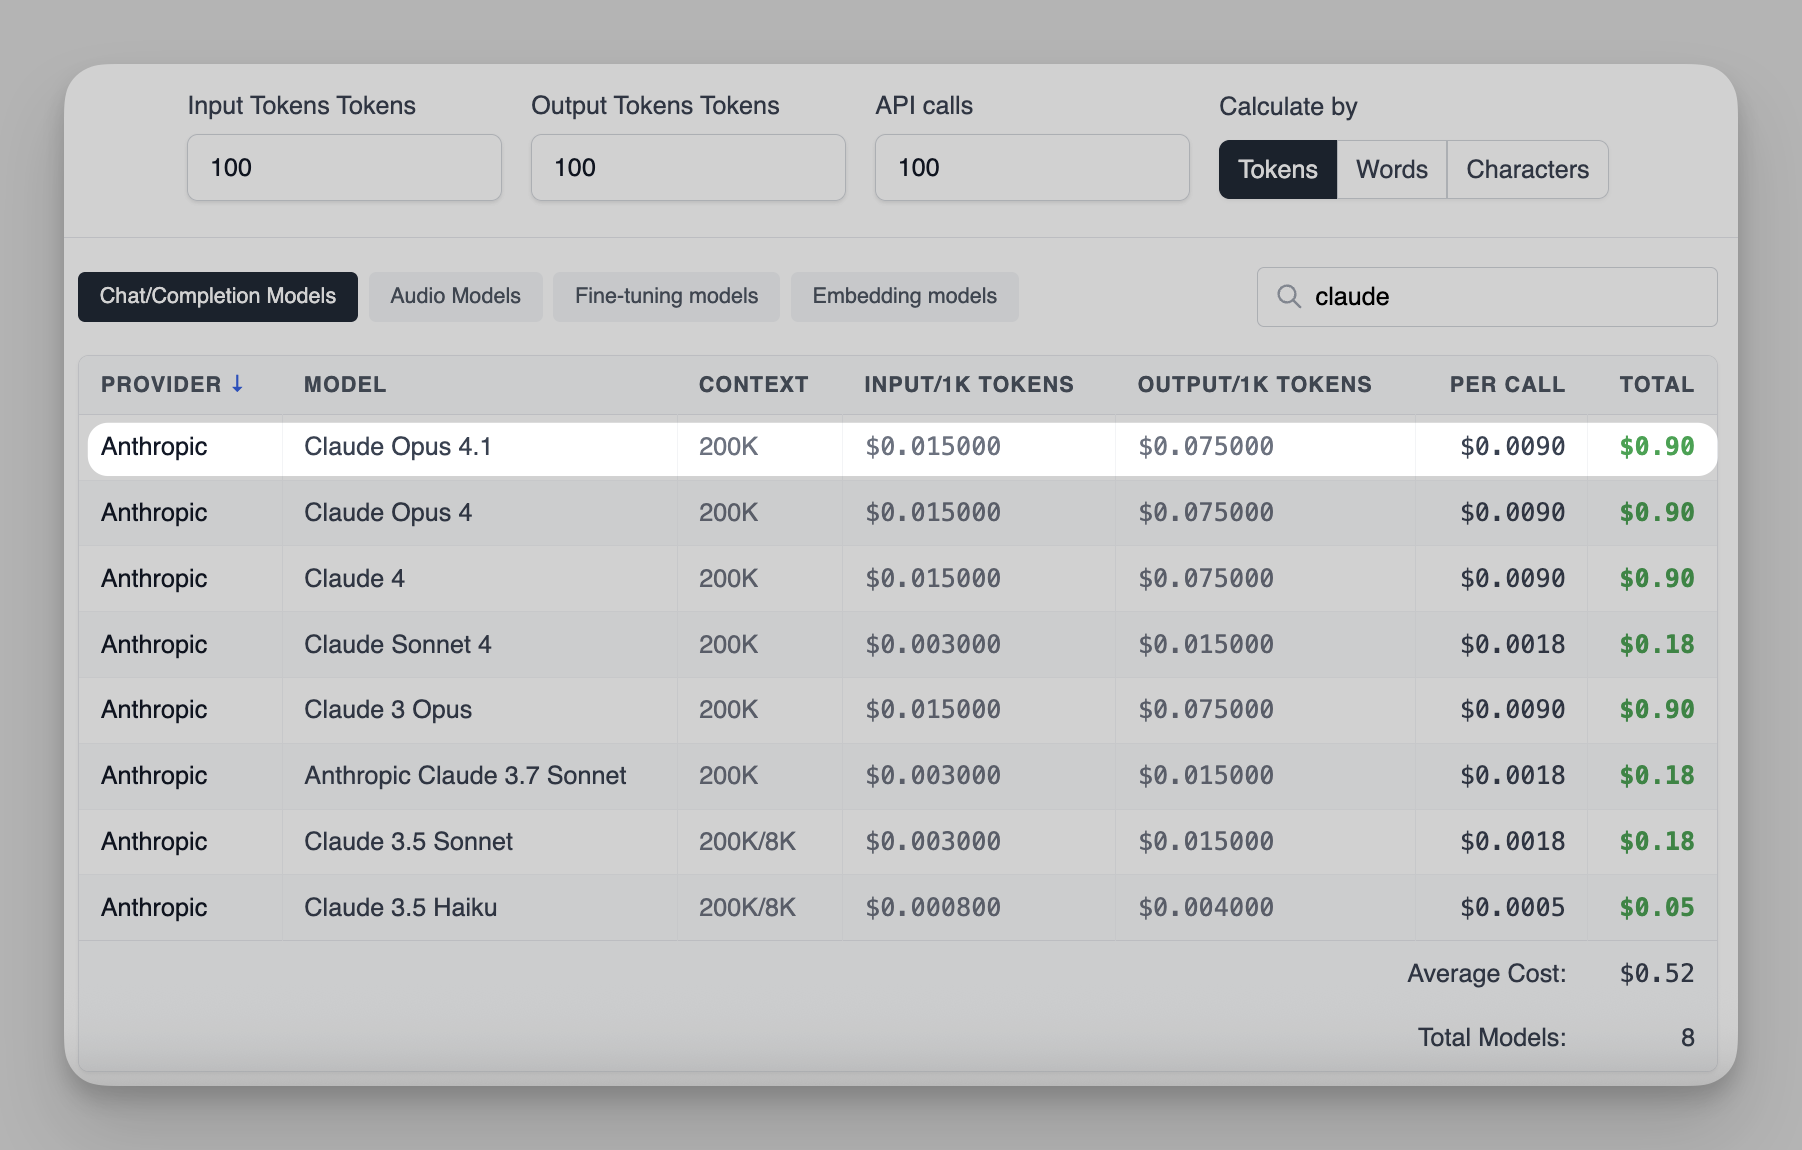Click the model search box containing claude
The height and width of the screenshot is (1150, 1802).
click(x=1487, y=297)
